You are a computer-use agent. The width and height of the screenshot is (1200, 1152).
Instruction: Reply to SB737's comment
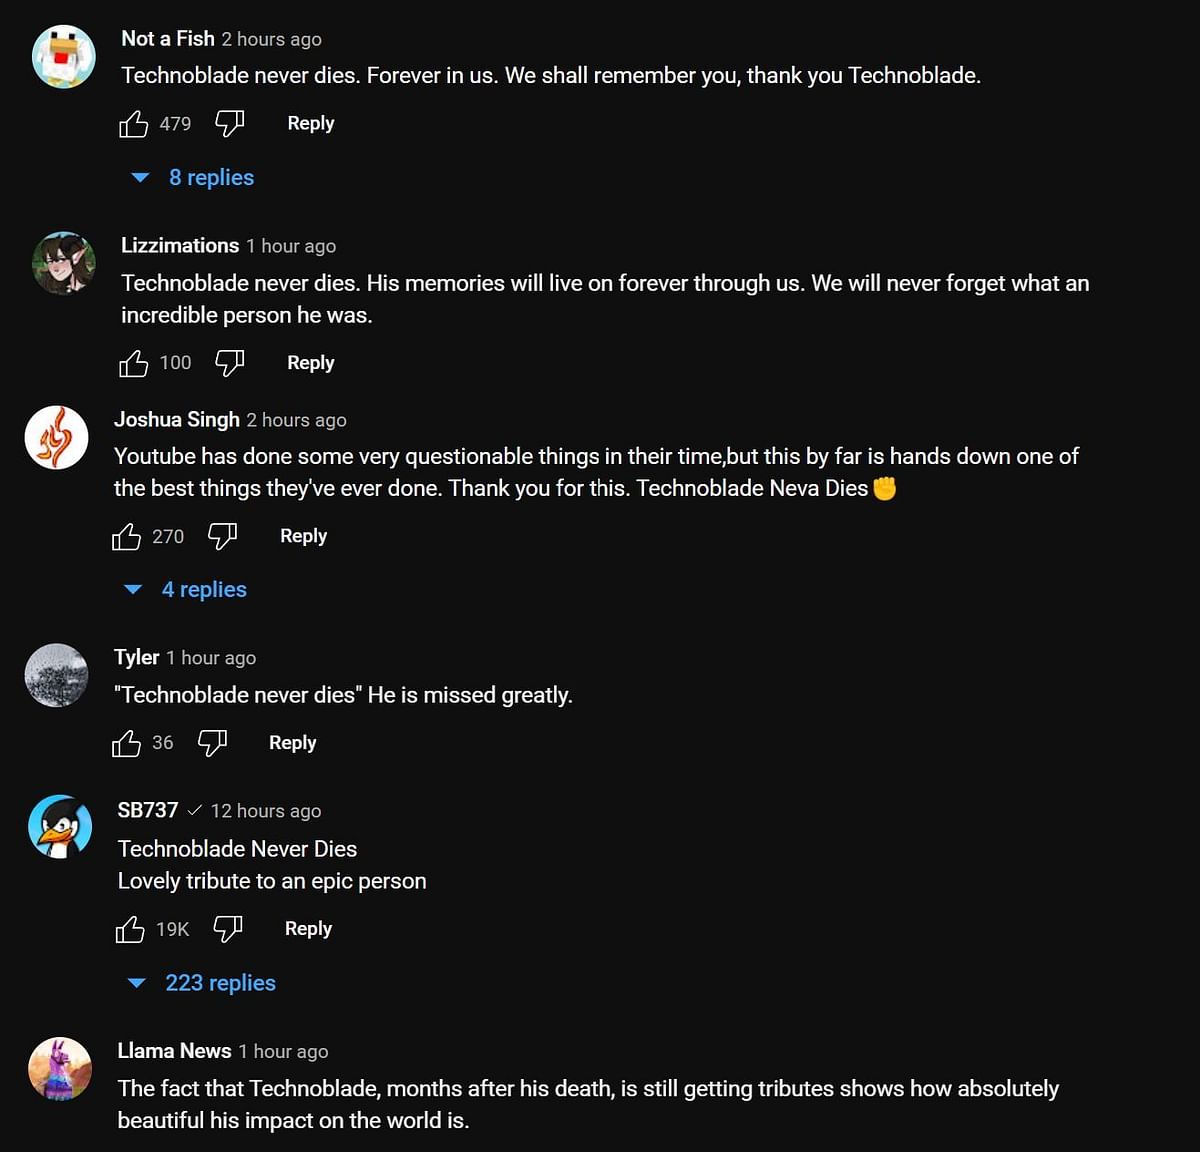[308, 929]
